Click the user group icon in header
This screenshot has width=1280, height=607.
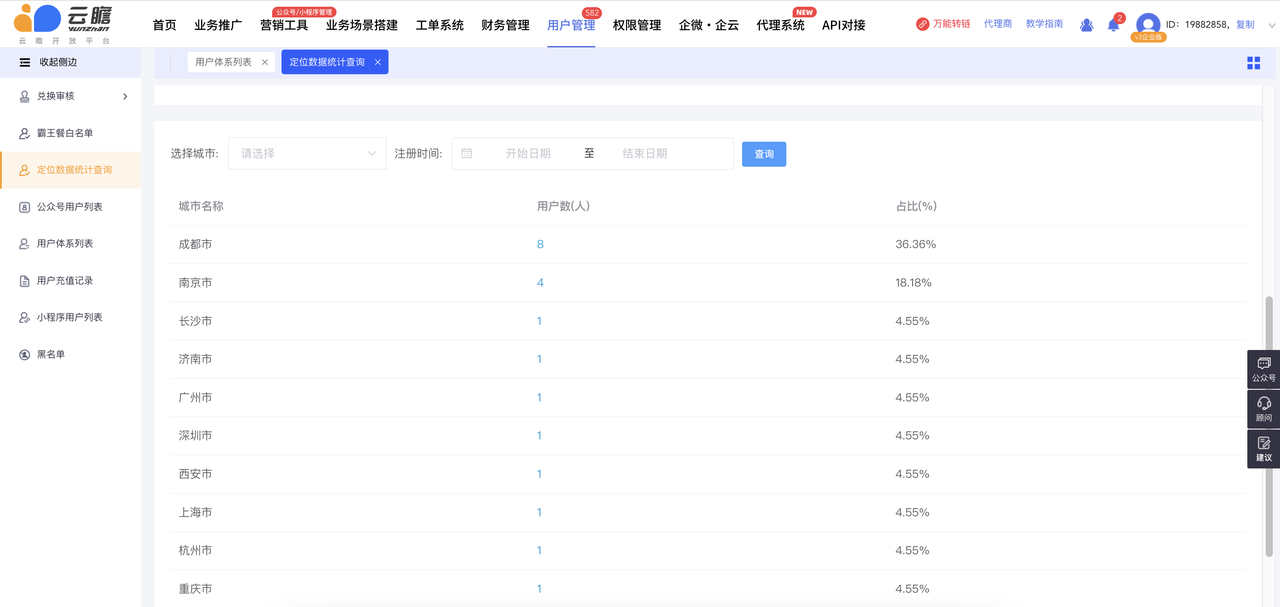point(1086,25)
